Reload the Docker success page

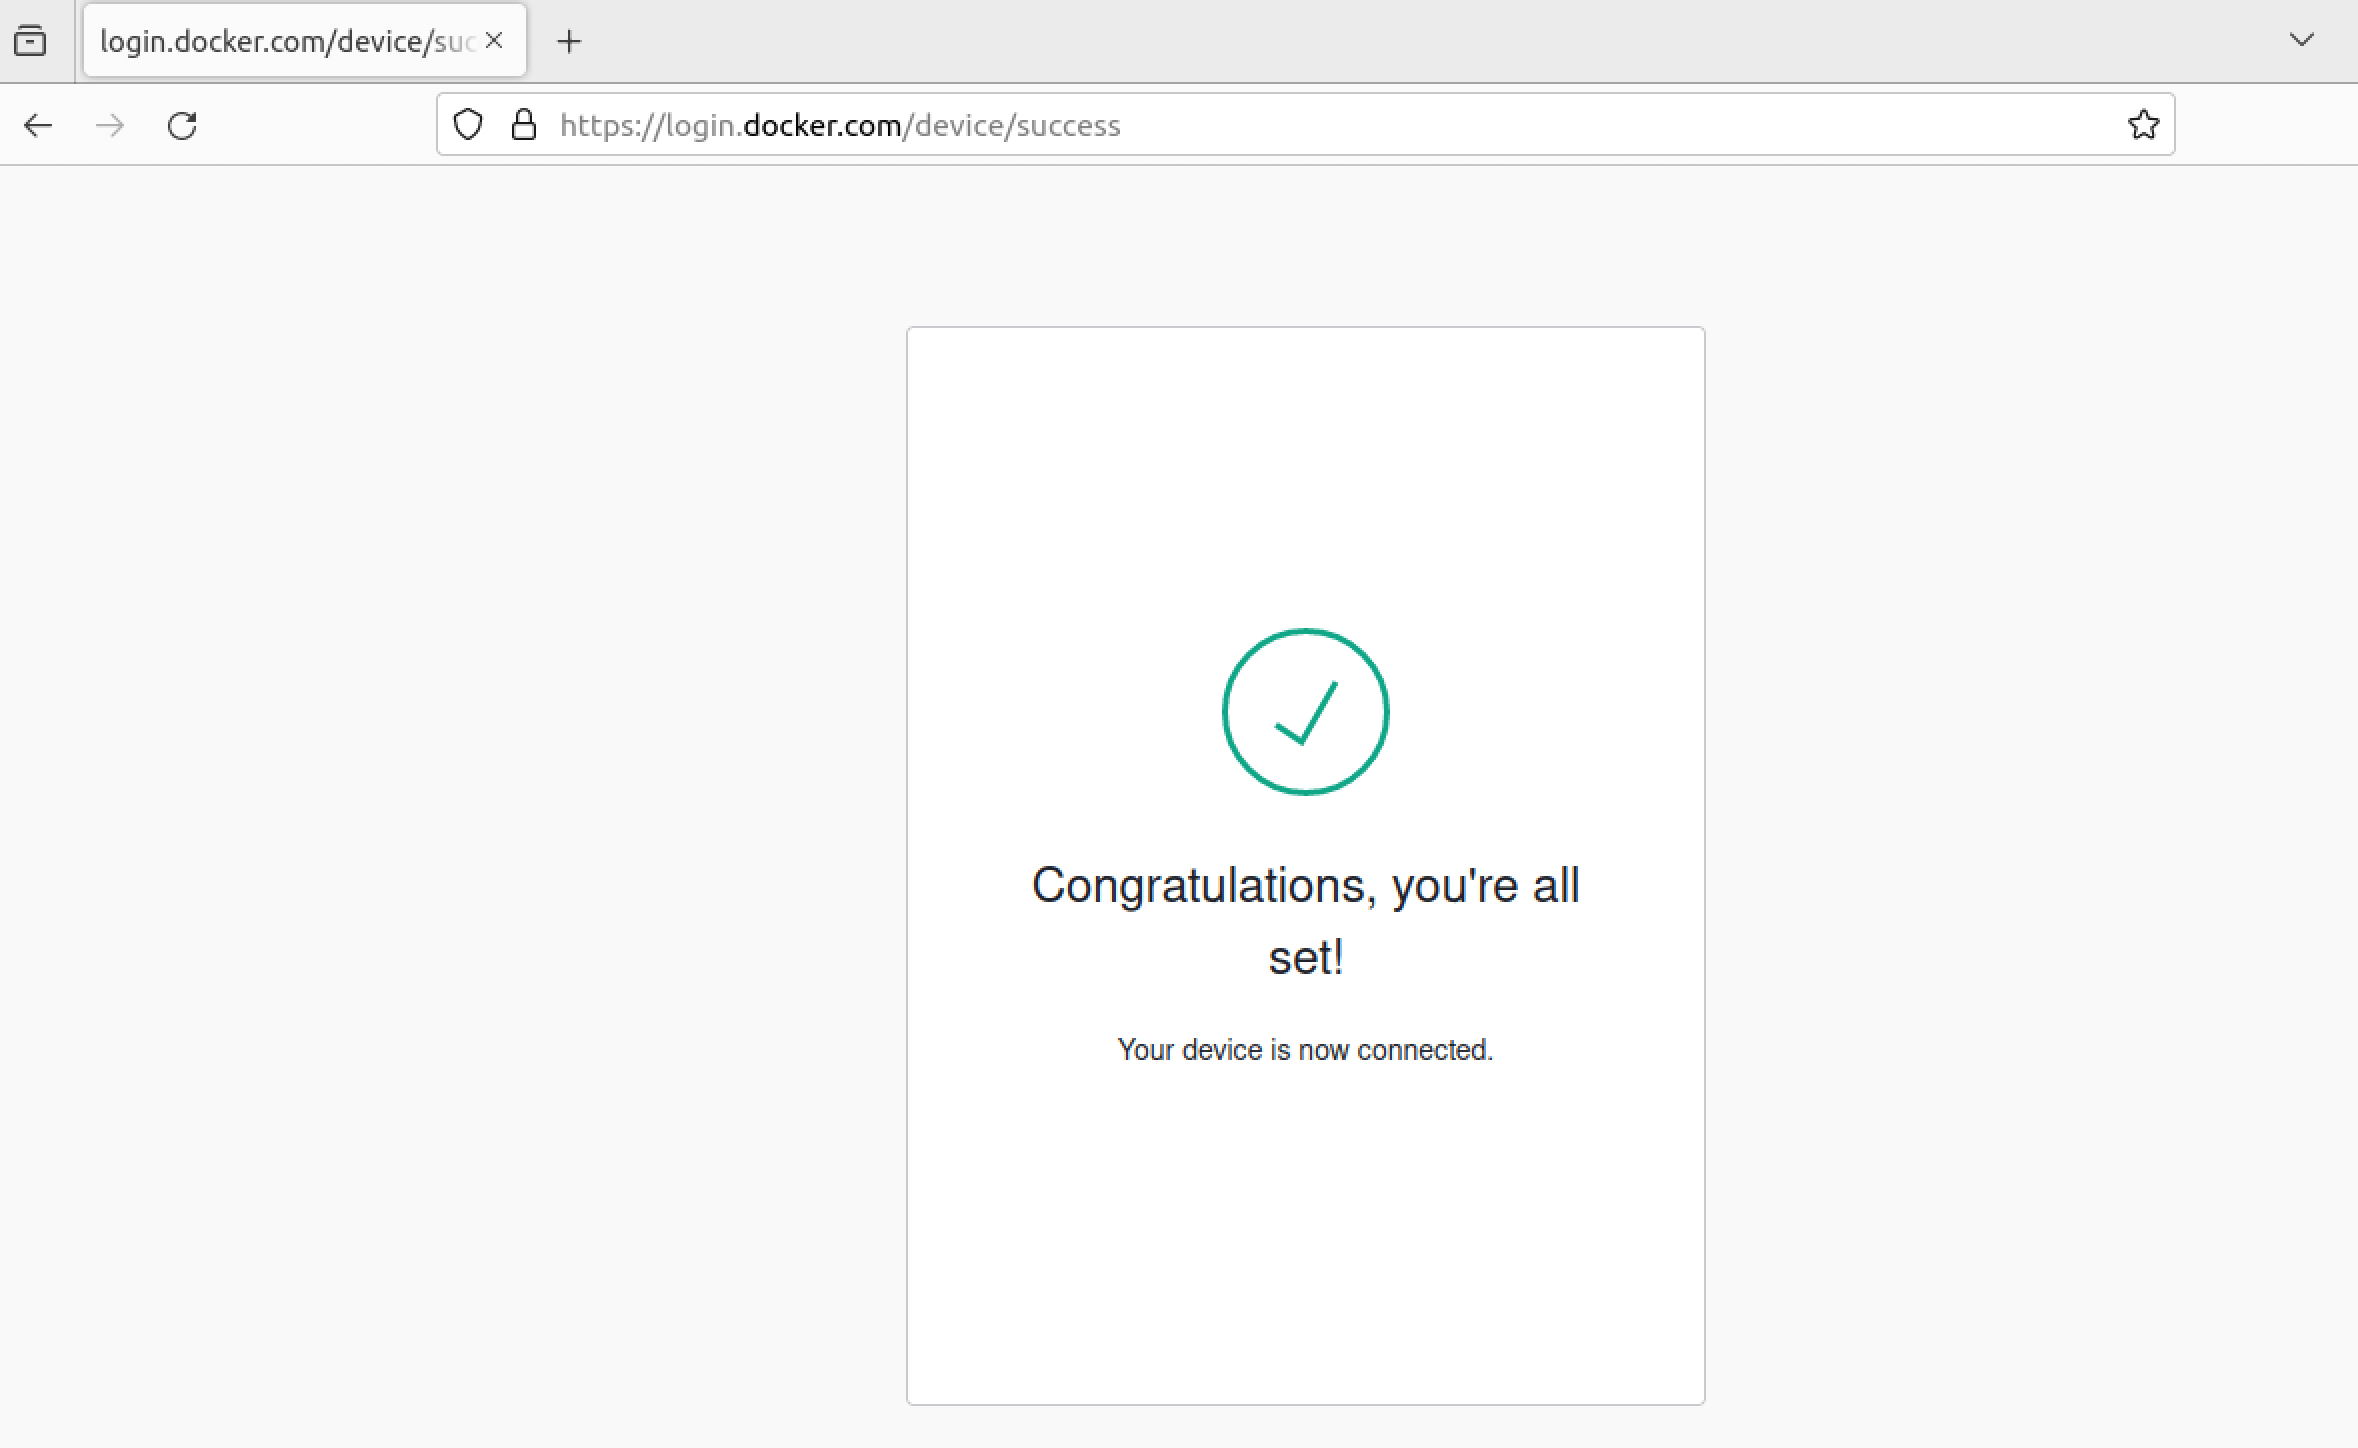tap(182, 125)
